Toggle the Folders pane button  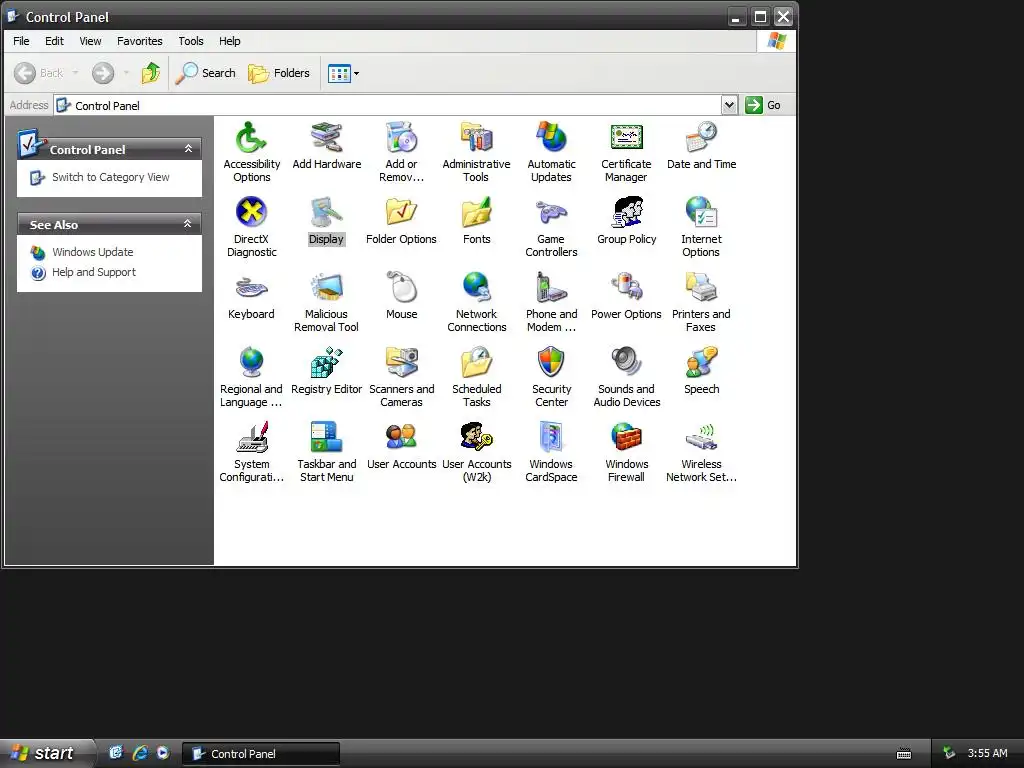tap(279, 73)
